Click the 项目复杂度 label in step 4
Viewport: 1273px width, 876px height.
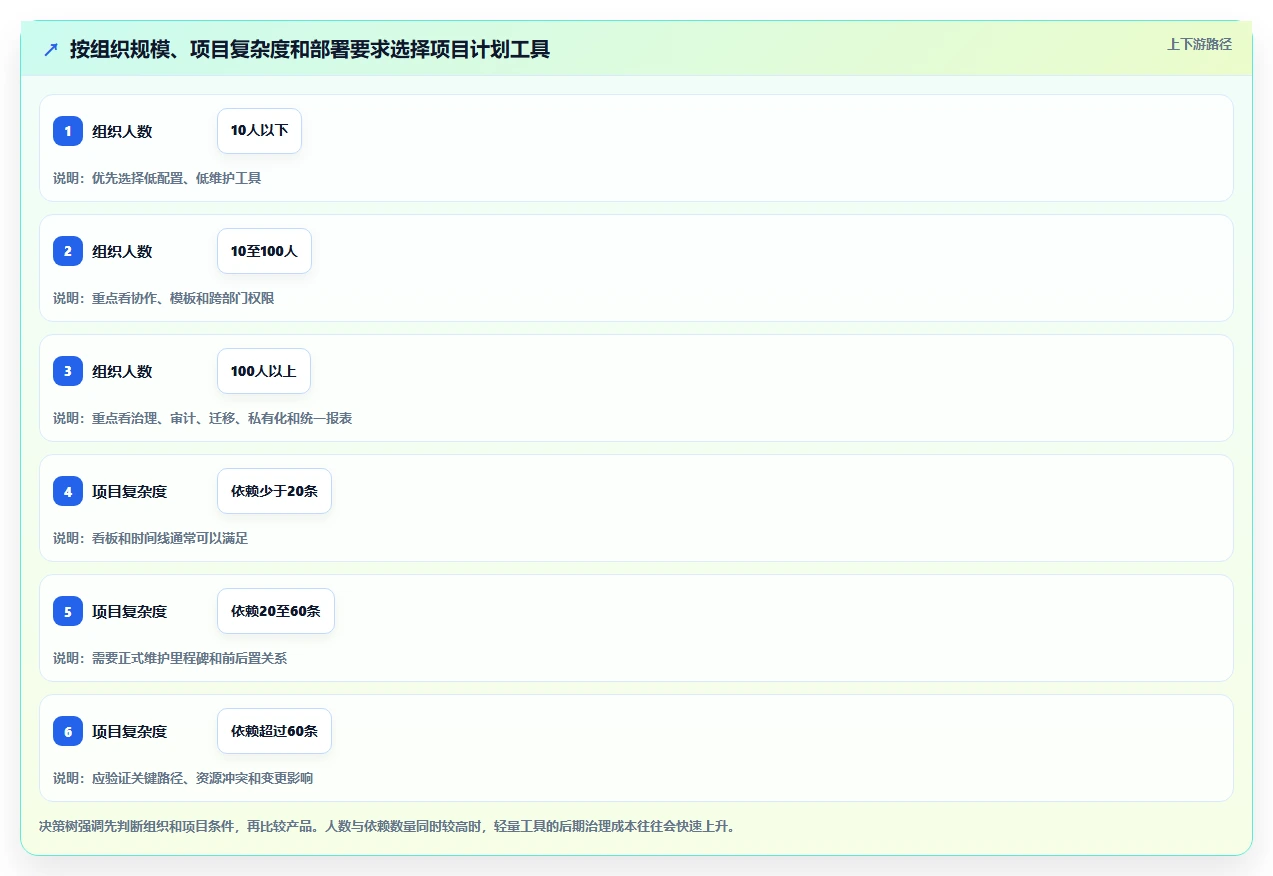click(129, 491)
